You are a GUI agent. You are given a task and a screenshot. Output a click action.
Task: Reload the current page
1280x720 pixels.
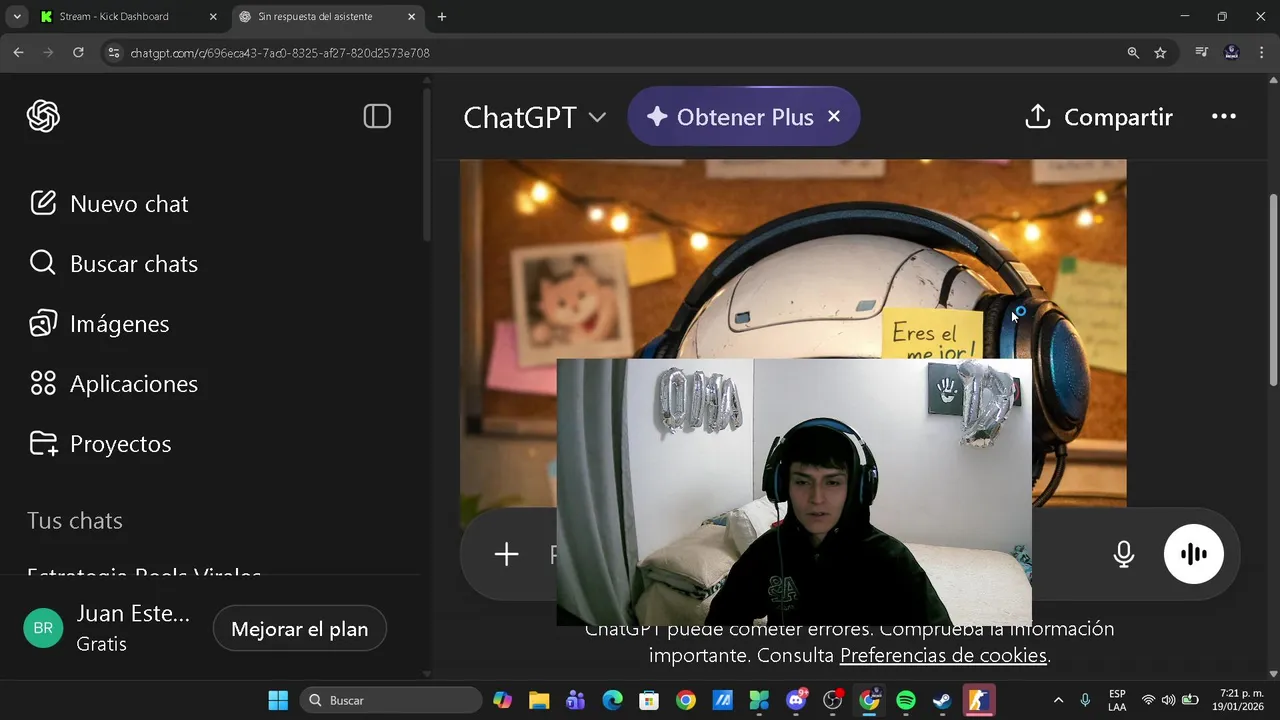pyautogui.click(x=78, y=53)
